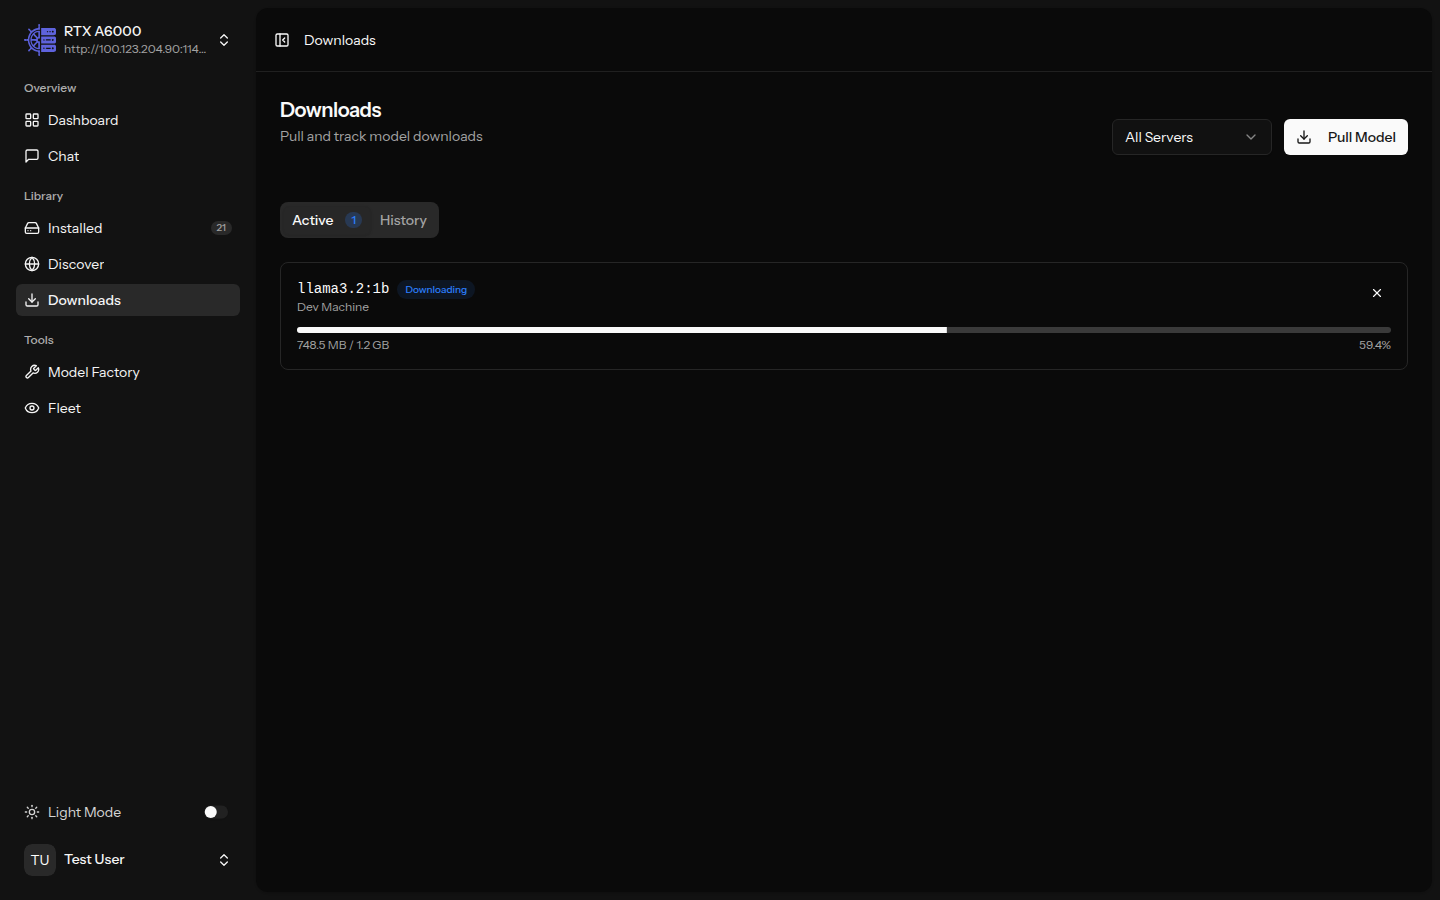The width and height of the screenshot is (1440, 900).
Task: Open the All Servers dropdown
Action: [1191, 137]
